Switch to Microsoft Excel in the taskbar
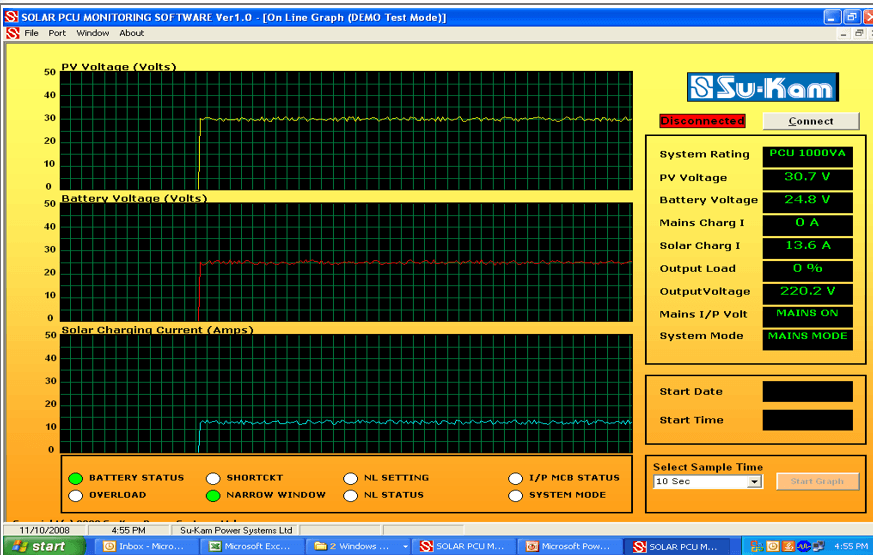 tap(250, 546)
